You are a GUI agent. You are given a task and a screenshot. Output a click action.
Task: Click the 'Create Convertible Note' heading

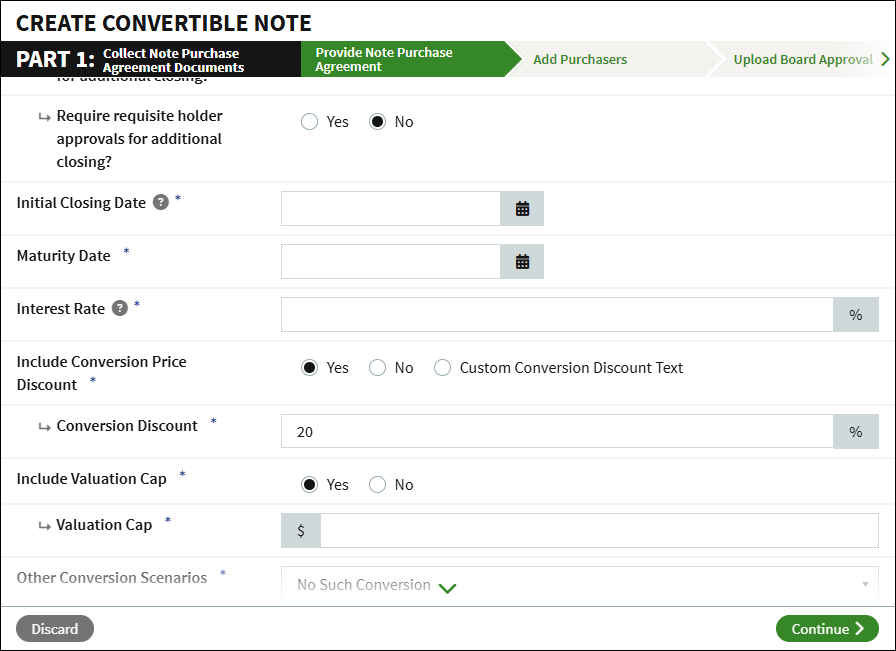coord(164,23)
